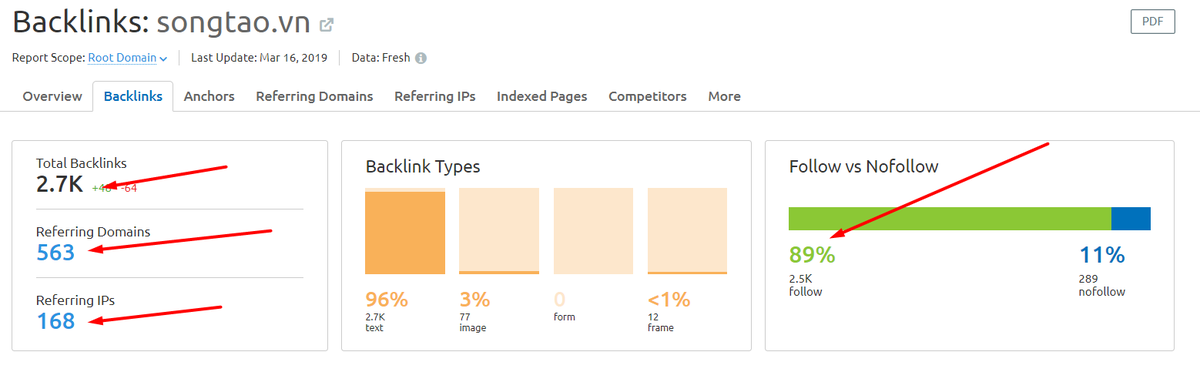This screenshot has width=1200, height=372.
Task: Click the PDF export button
Action: [x=1153, y=22]
